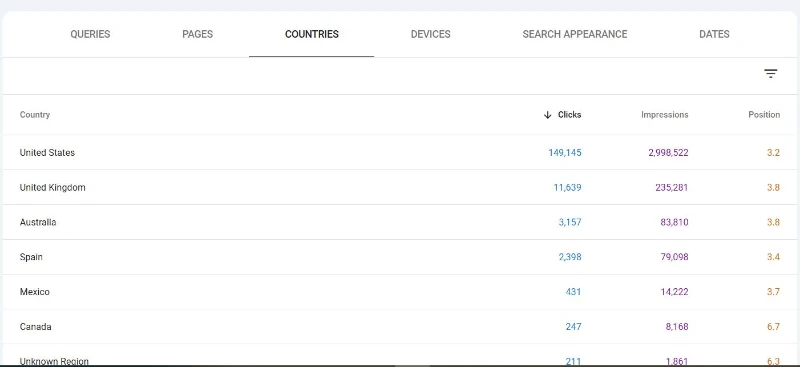Select the Spain country row

[x=400, y=257]
